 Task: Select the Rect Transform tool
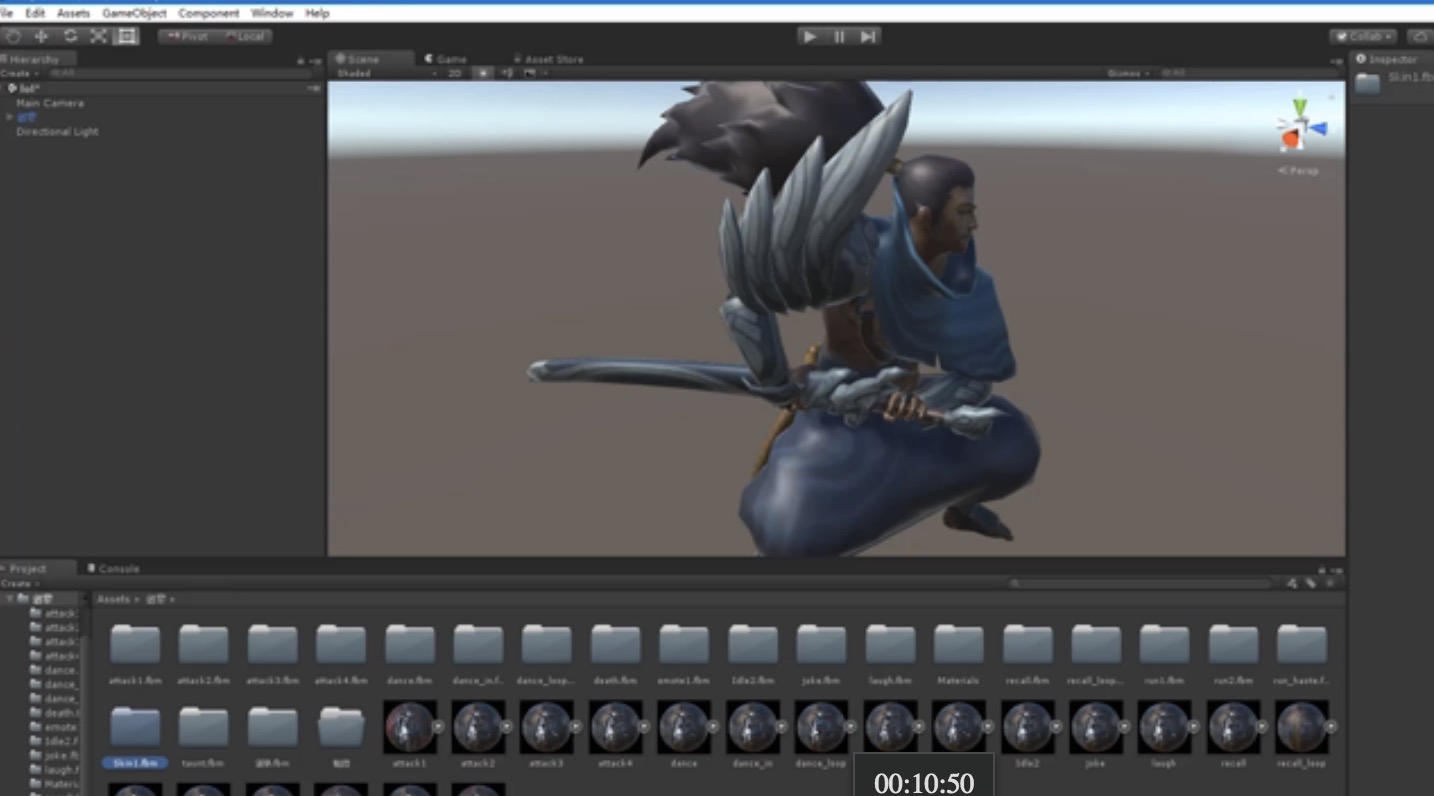(x=126, y=36)
